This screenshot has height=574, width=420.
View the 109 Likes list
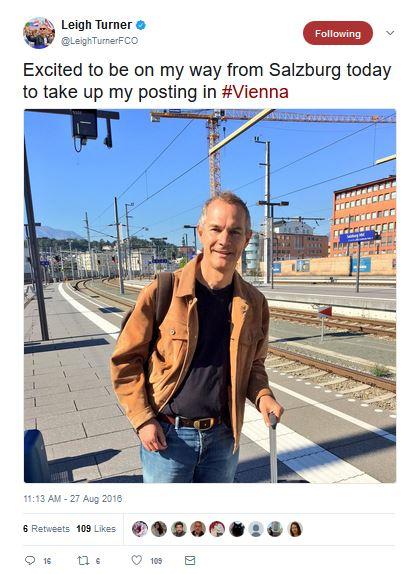pyautogui.click(x=96, y=529)
